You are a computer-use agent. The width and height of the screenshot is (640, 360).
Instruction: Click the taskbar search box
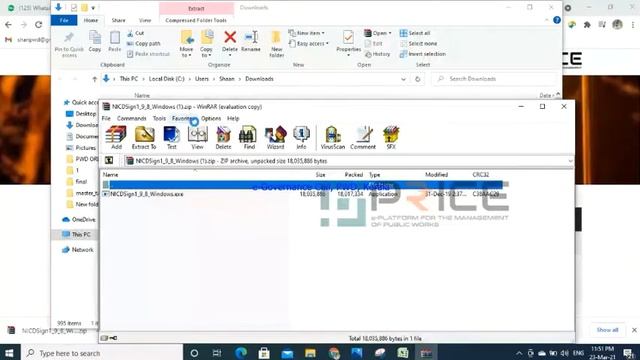point(101,353)
